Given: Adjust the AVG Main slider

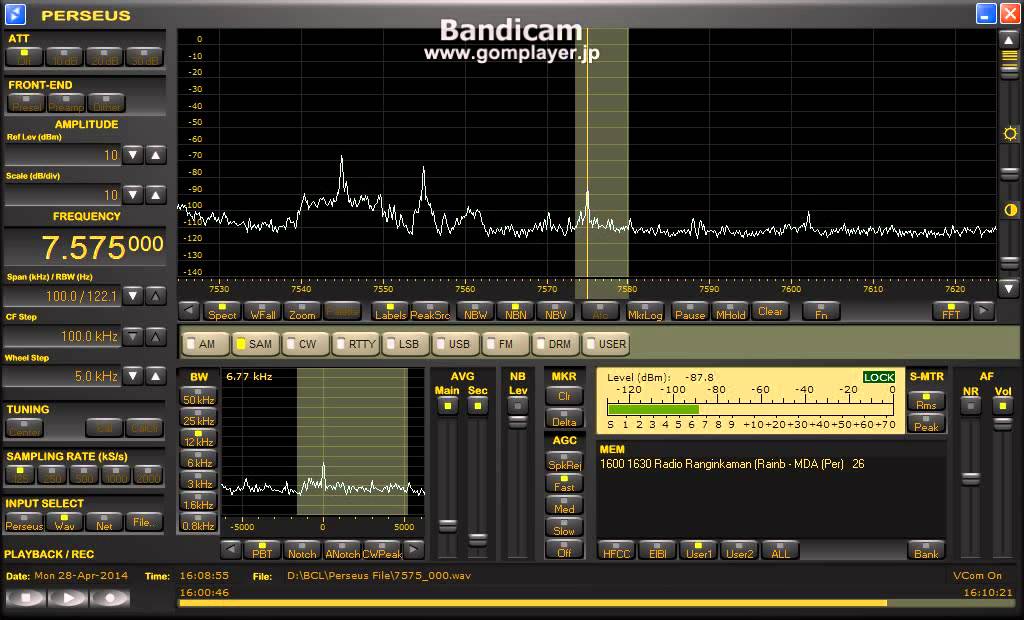Looking at the screenshot, I should click(447, 525).
